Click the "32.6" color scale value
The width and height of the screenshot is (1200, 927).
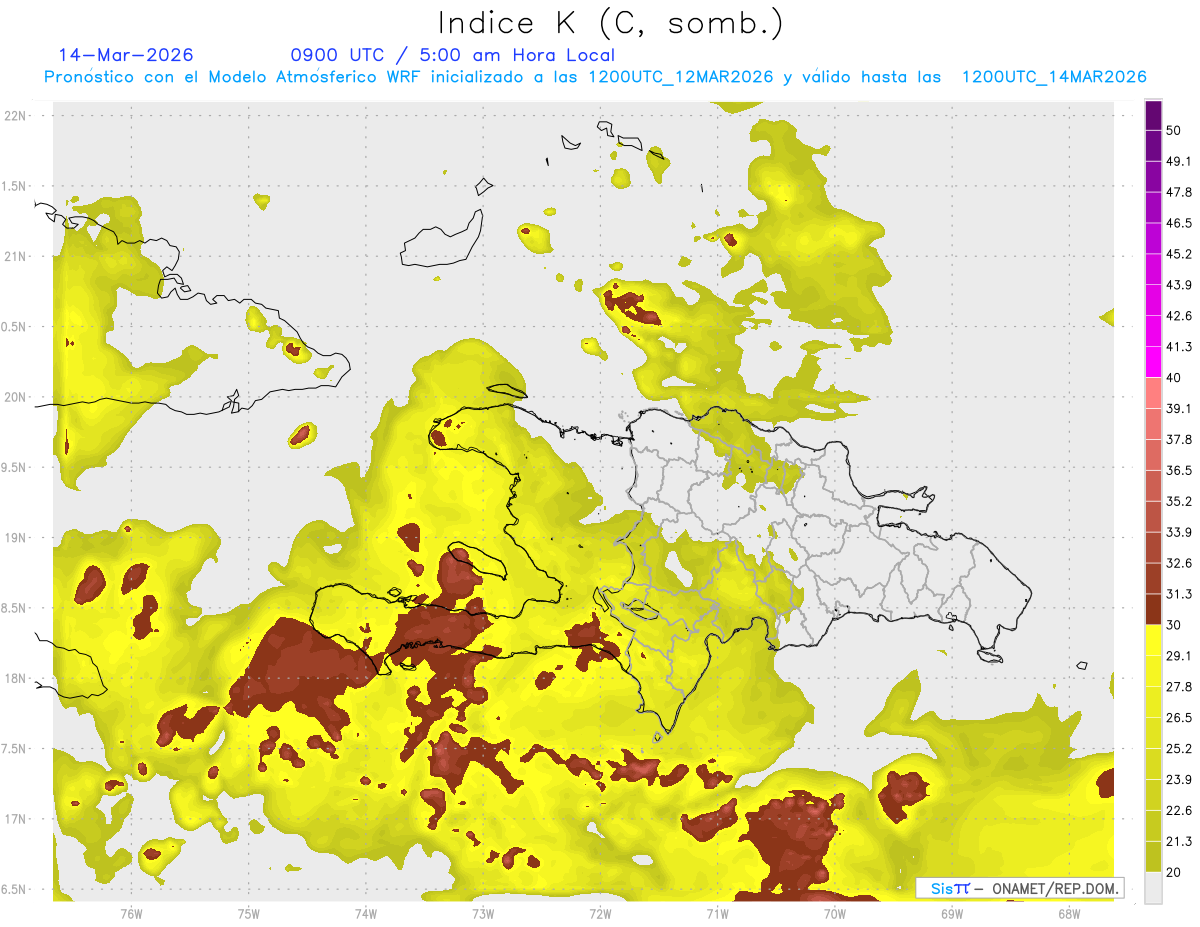pyautogui.click(x=1179, y=563)
